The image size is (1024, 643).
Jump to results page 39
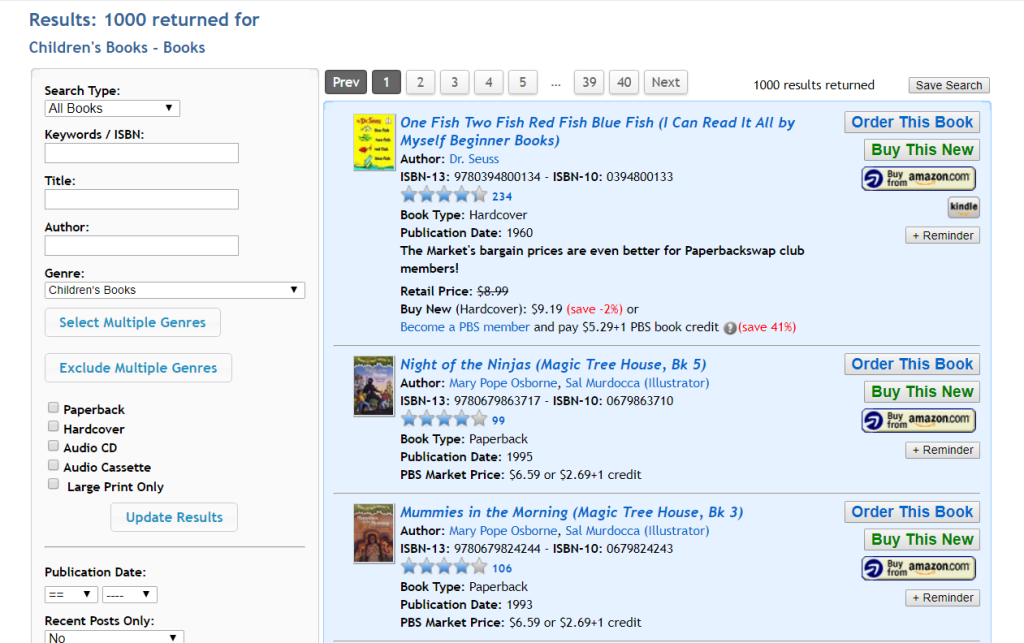coord(589,82)
